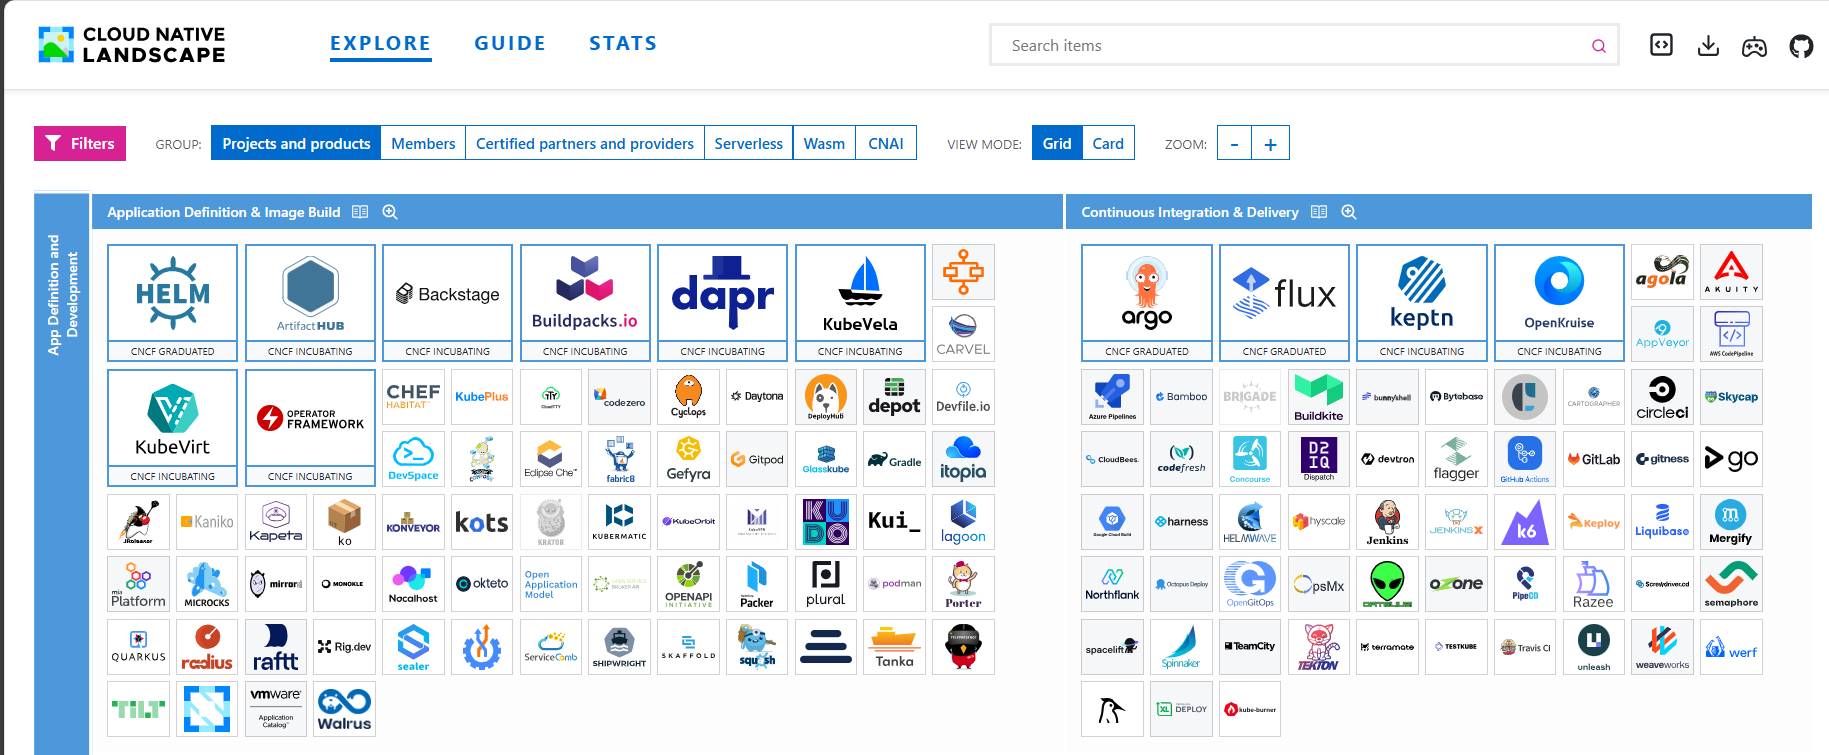Open the Artifact Hub project card
Viewport: 1829px width, 755px height.
[310, 302]
